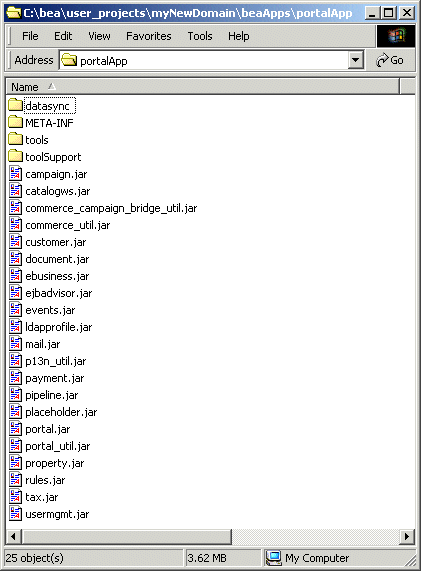Click the My Computer status icon
This screenshot has width=421, height=571.
[274, 558]
